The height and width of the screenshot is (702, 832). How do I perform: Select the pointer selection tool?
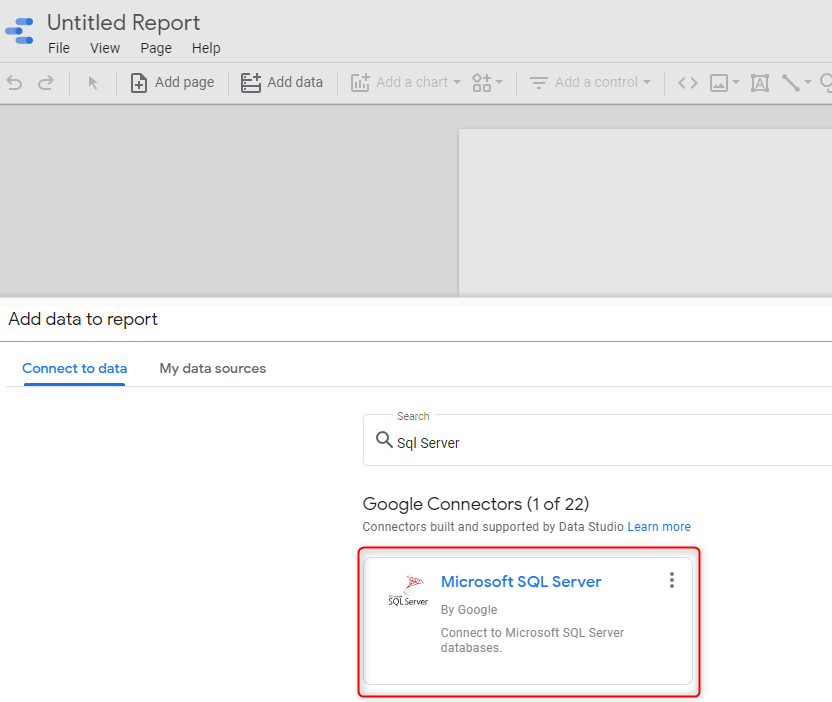[x=93, y=83]
